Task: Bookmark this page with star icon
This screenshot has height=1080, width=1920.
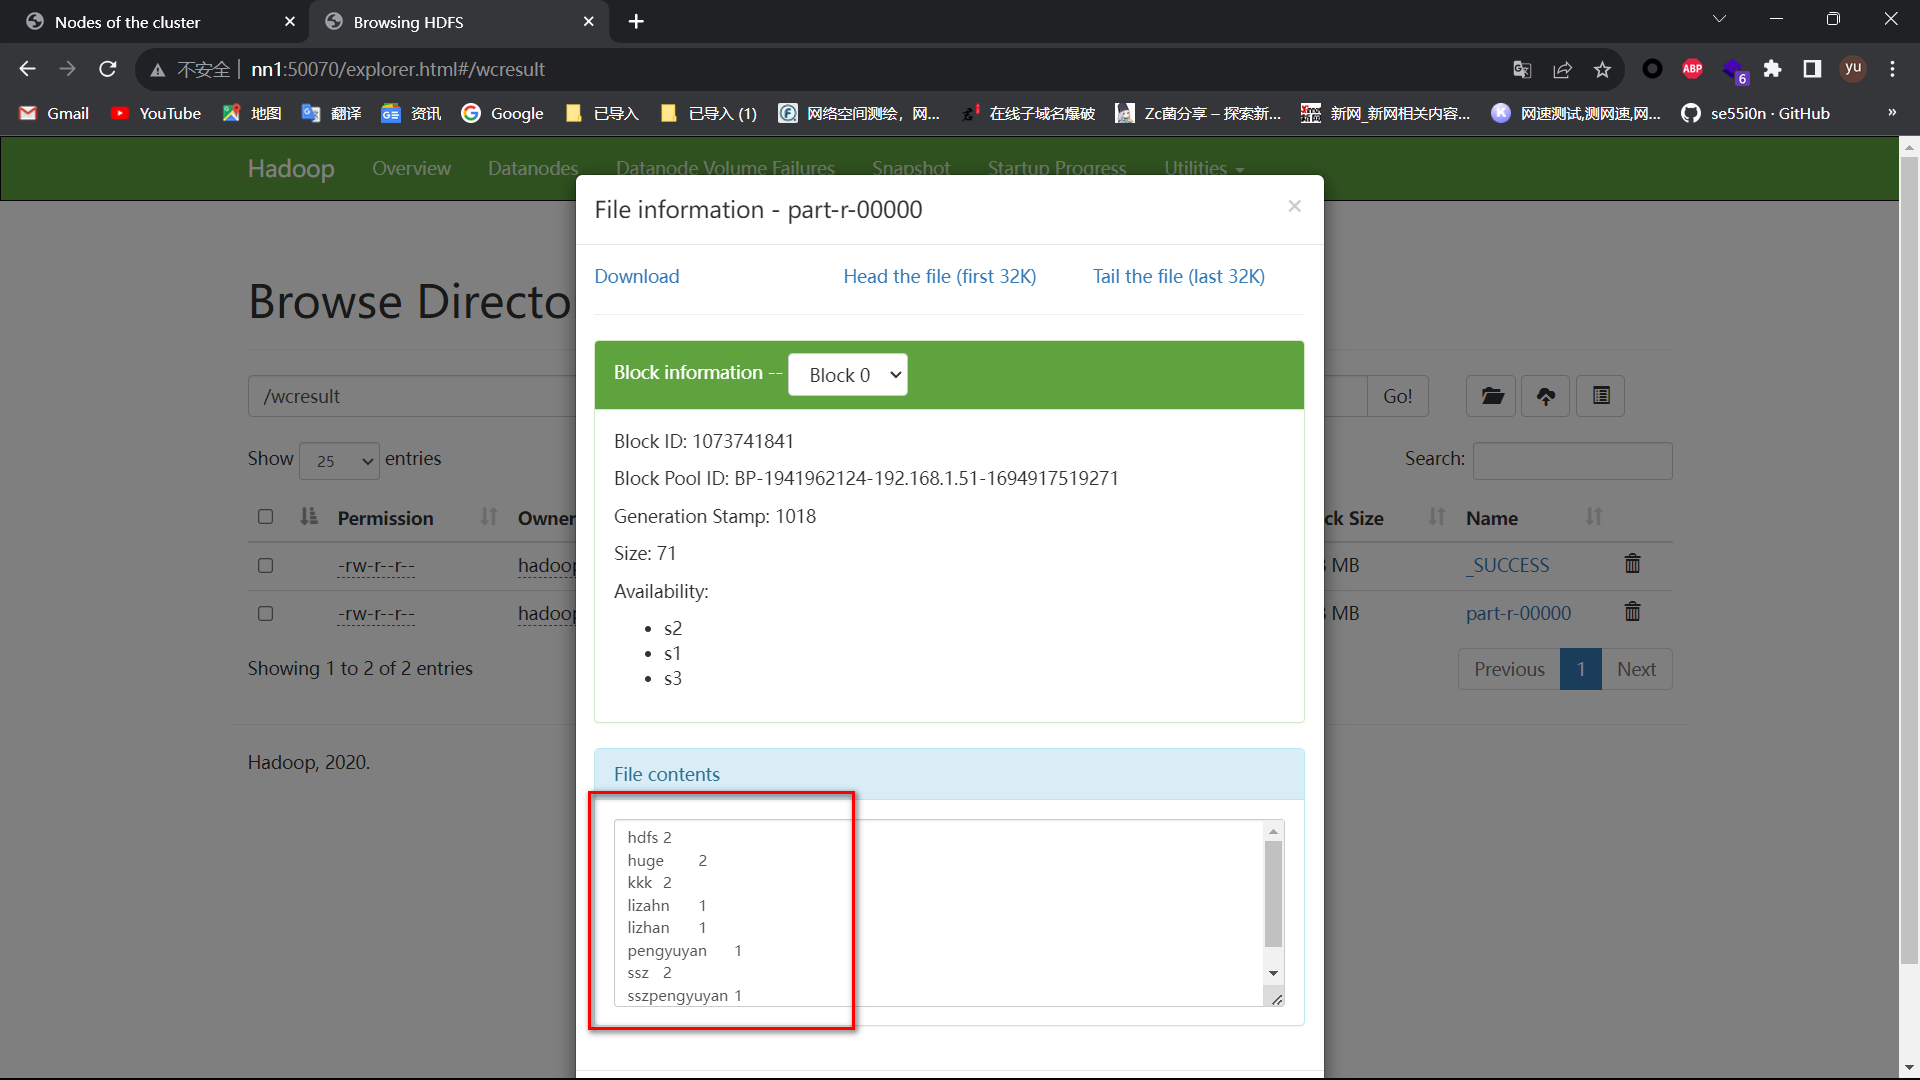Action: coord(1602,69)
